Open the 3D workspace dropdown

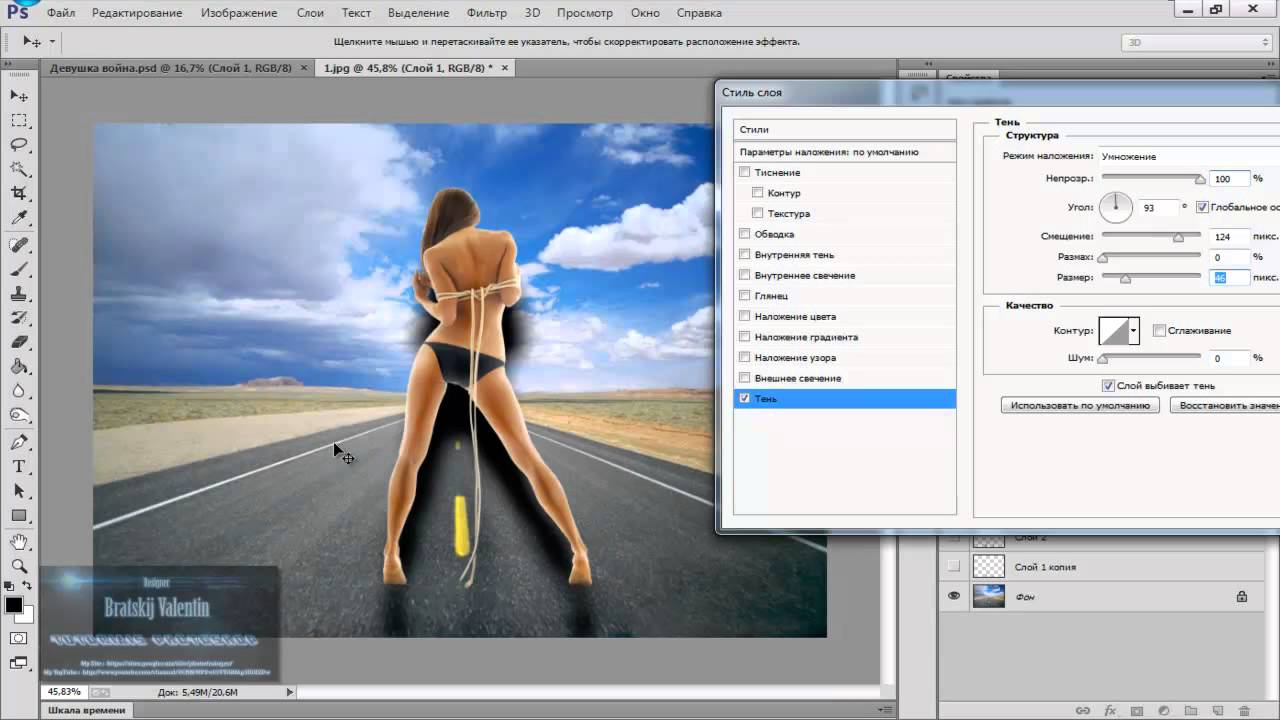tap(1196, 42)
